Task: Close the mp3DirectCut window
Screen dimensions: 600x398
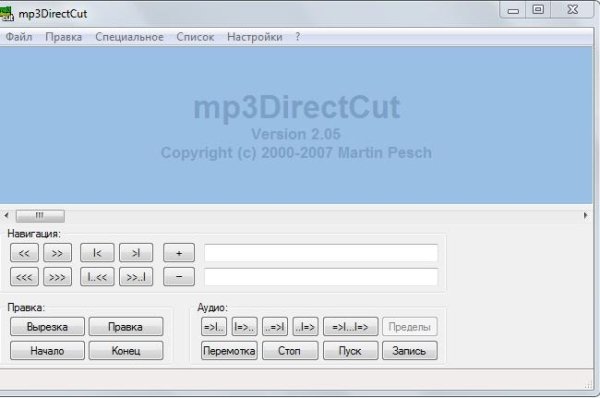Action: (x=572, y=10)
